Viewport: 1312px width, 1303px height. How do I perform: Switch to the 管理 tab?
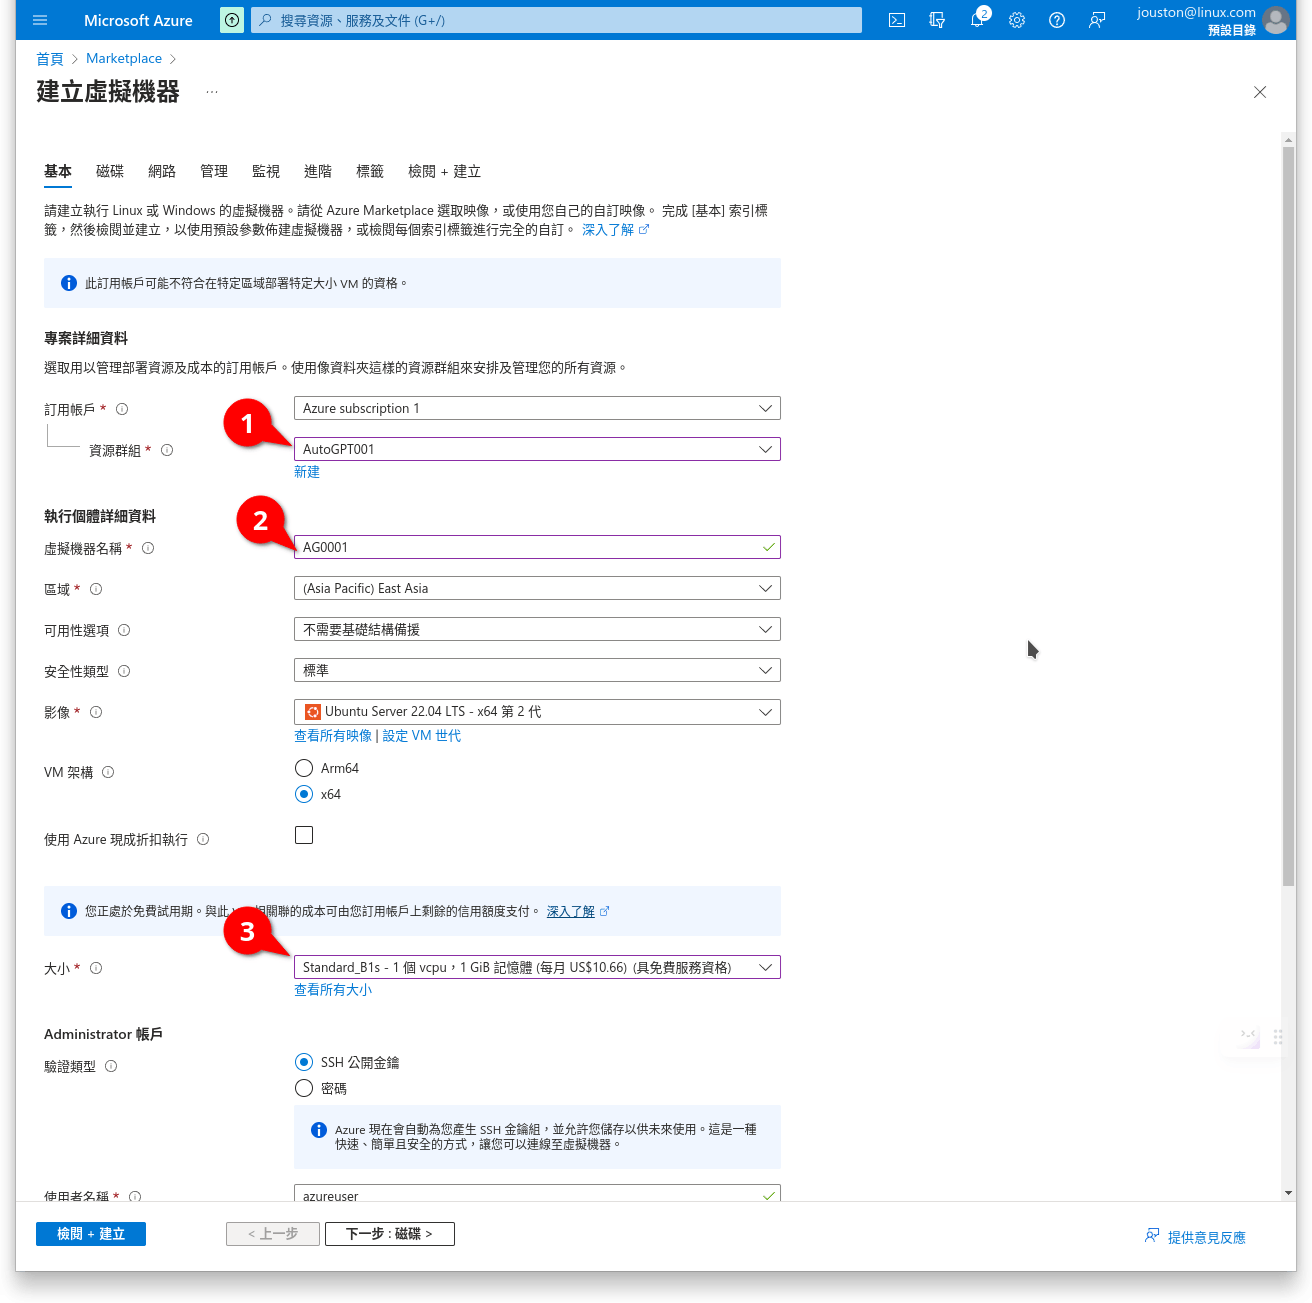[x=214, y=171]
